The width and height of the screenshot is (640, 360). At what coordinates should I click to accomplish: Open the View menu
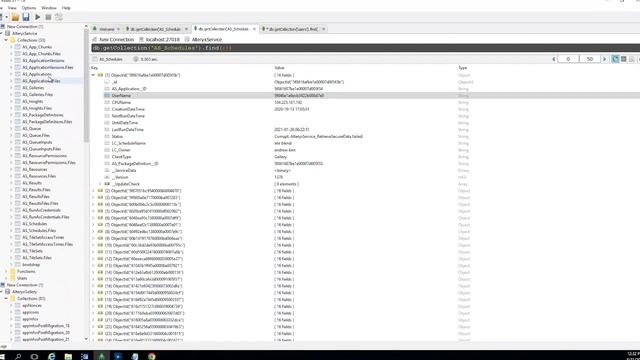coord(12,8)
